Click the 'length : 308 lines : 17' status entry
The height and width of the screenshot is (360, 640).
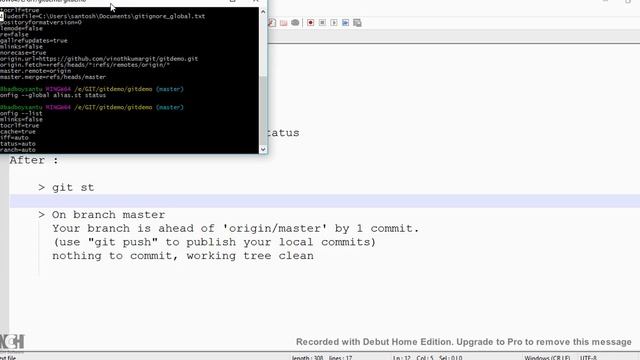[322, 358]
